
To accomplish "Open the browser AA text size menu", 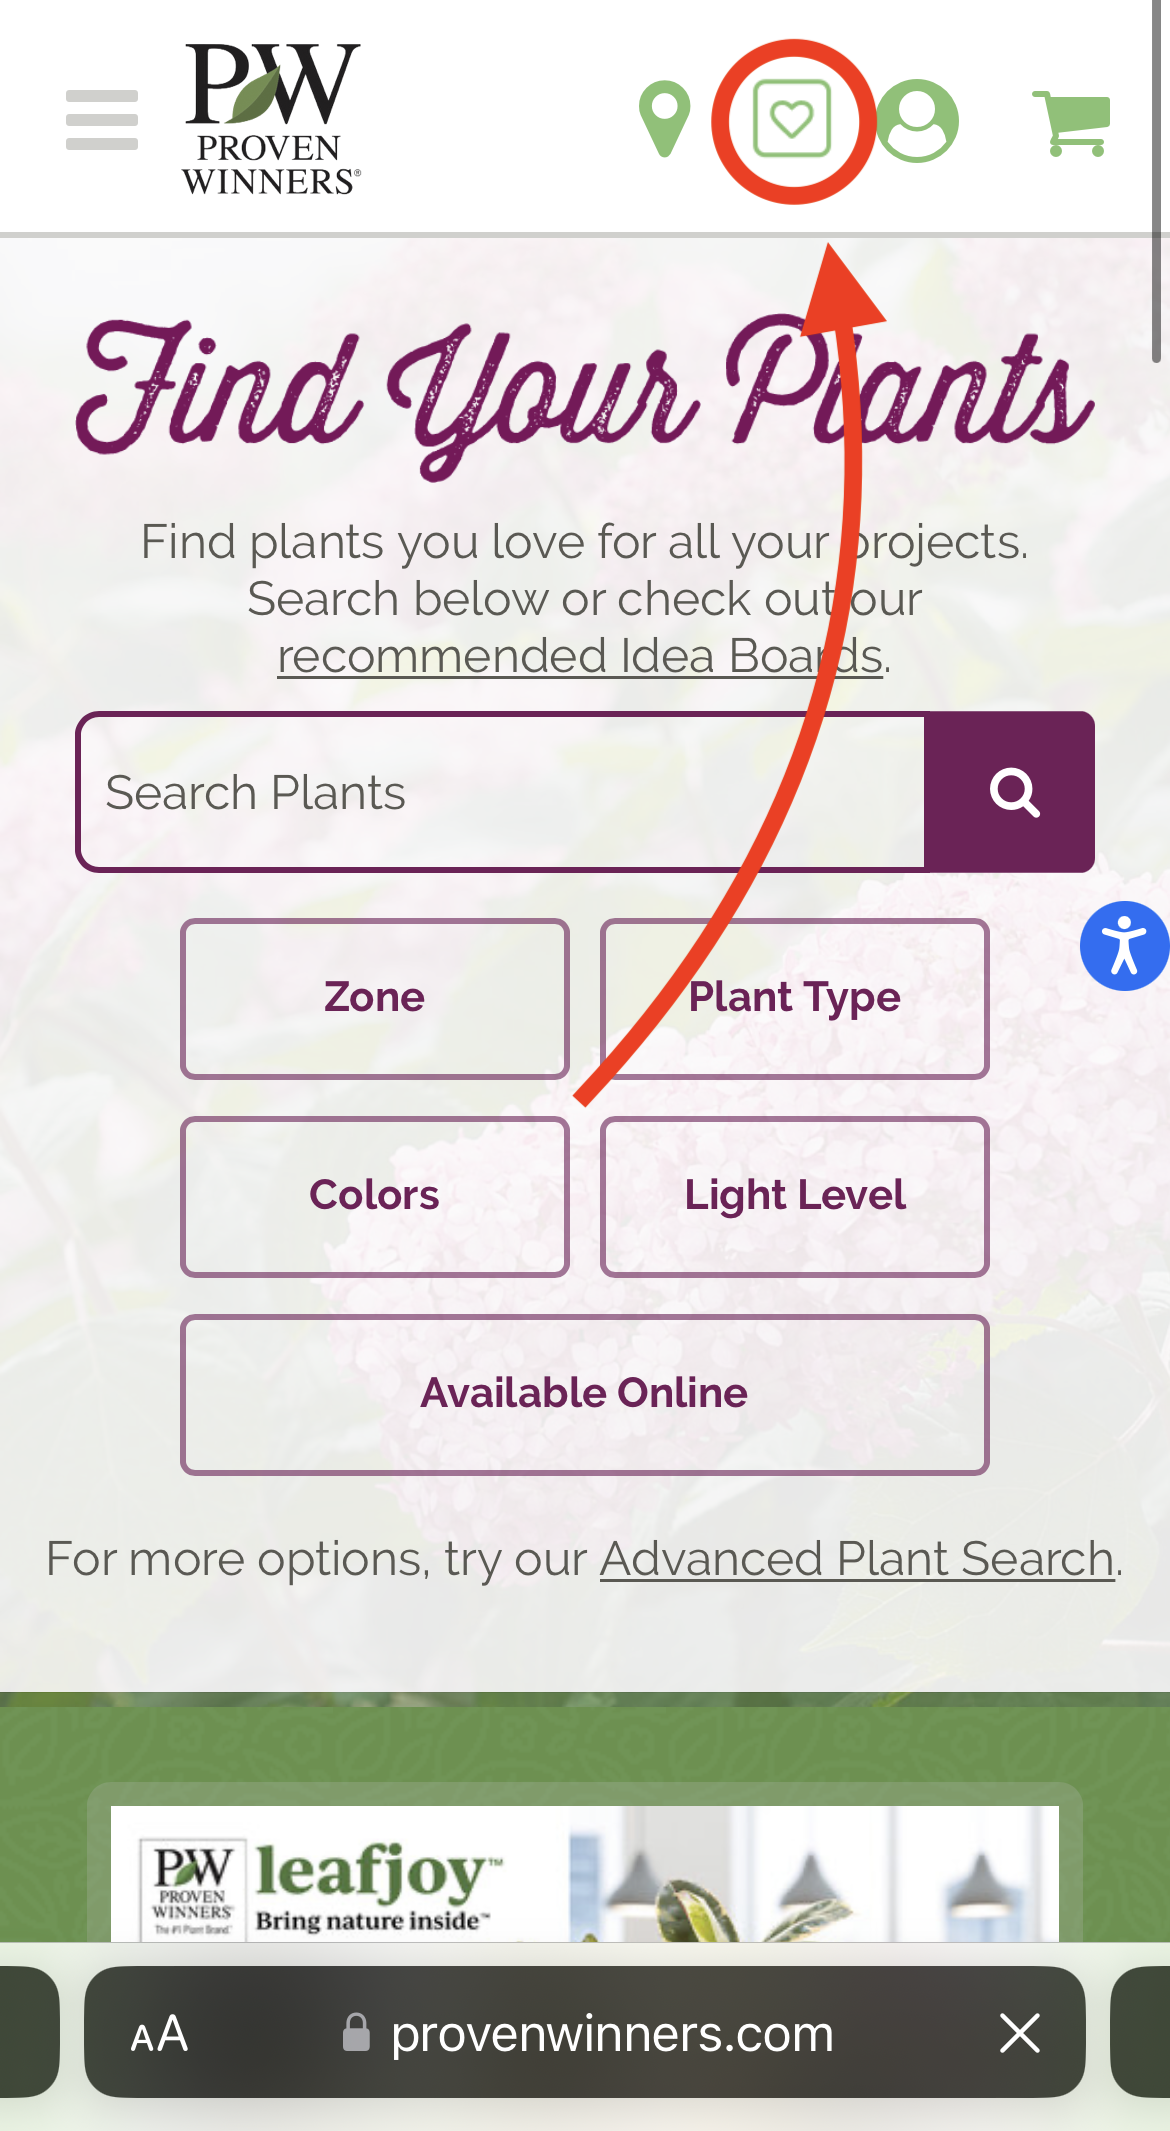I will pyautogui.click(x=160, y=2034).
